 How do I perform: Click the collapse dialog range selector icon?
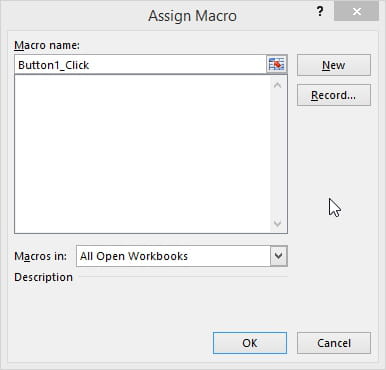tap(276, 64)
